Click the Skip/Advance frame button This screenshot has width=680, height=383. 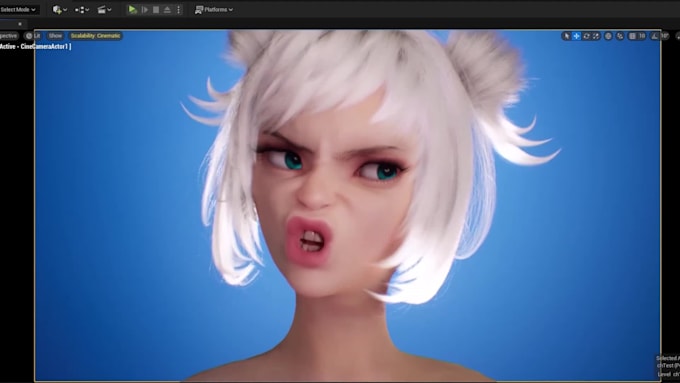click(x=145, y=10)
